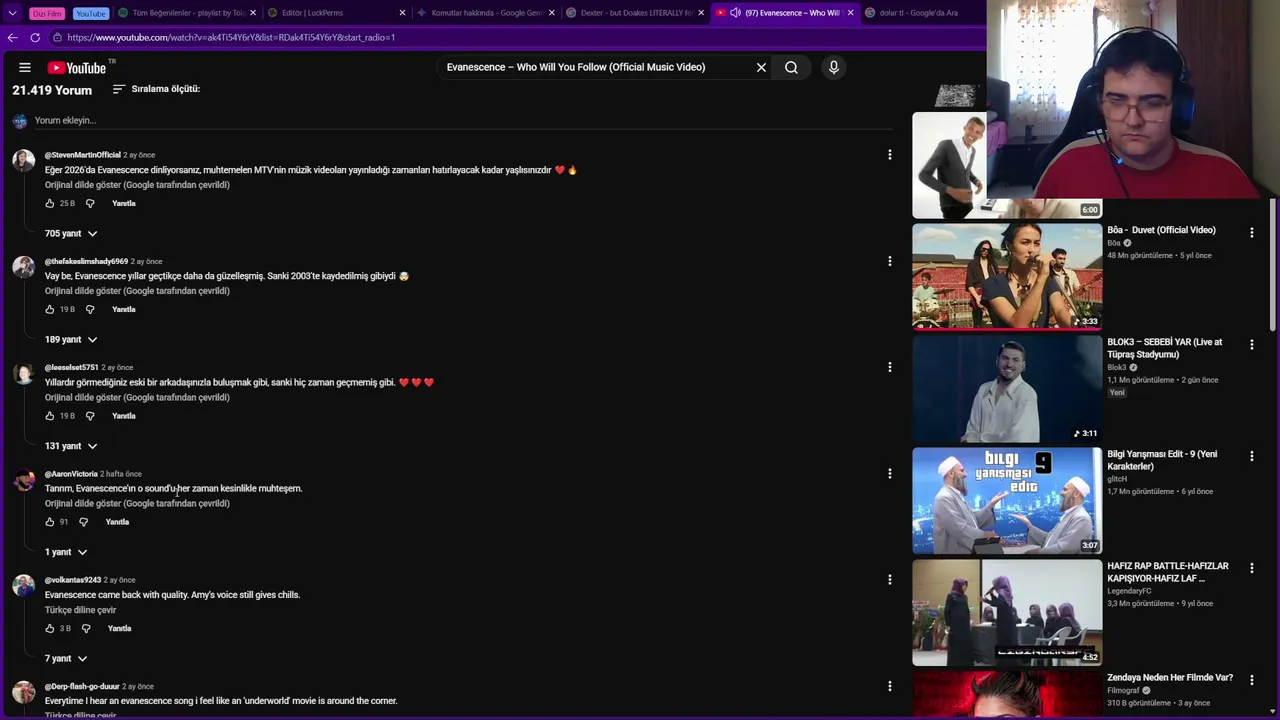The width and height of the screenshot is (1280, 720).
Task: Open the YouTube hamburger guide menu
Action: [25, 68]
